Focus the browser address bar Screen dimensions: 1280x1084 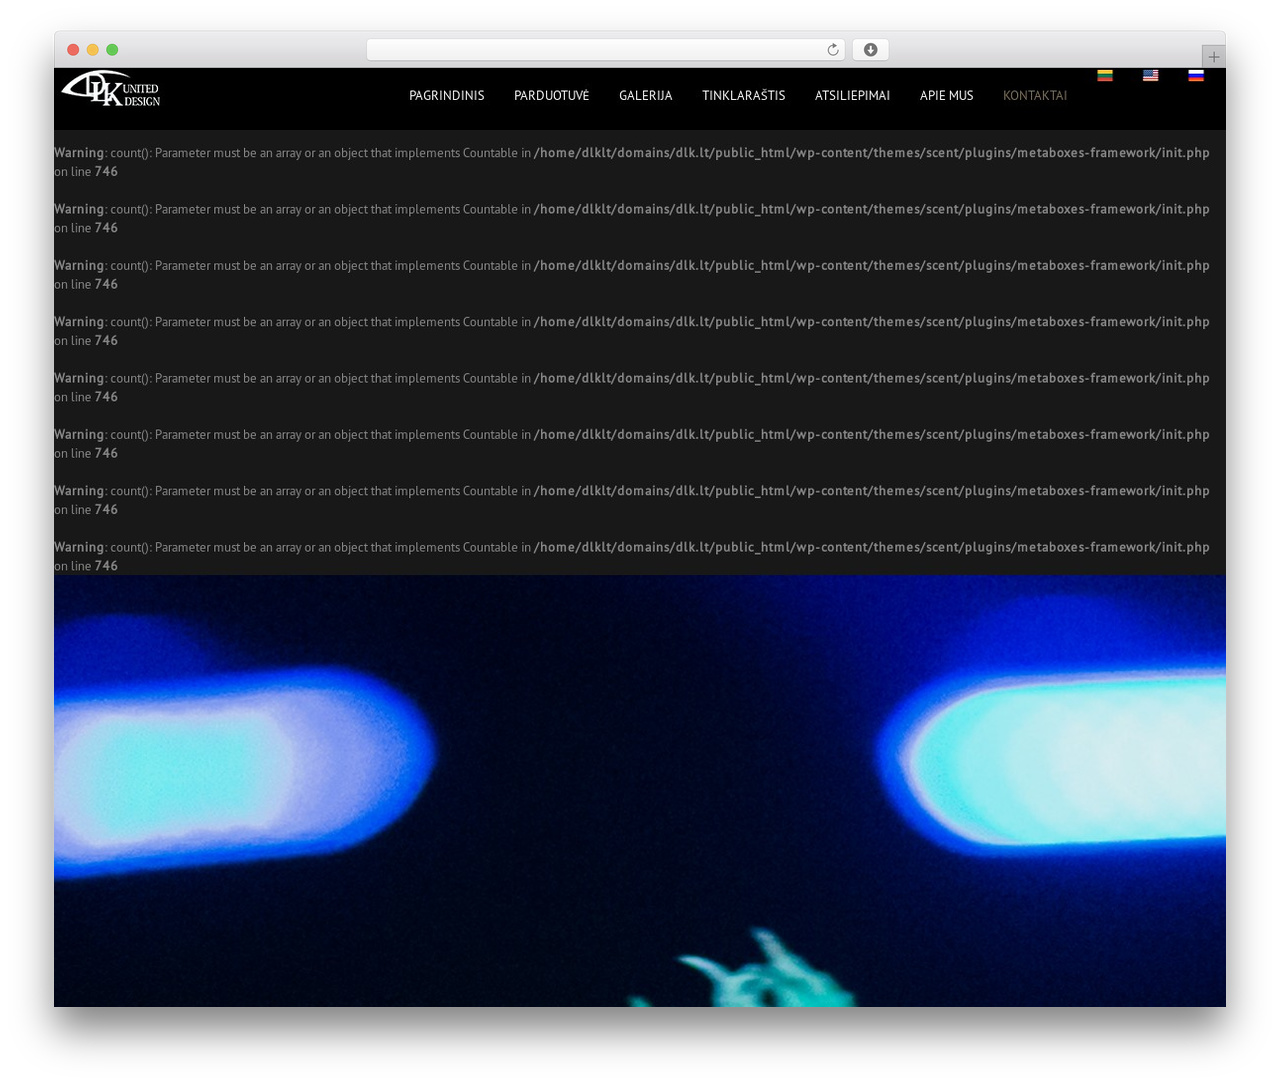(606, 50)
